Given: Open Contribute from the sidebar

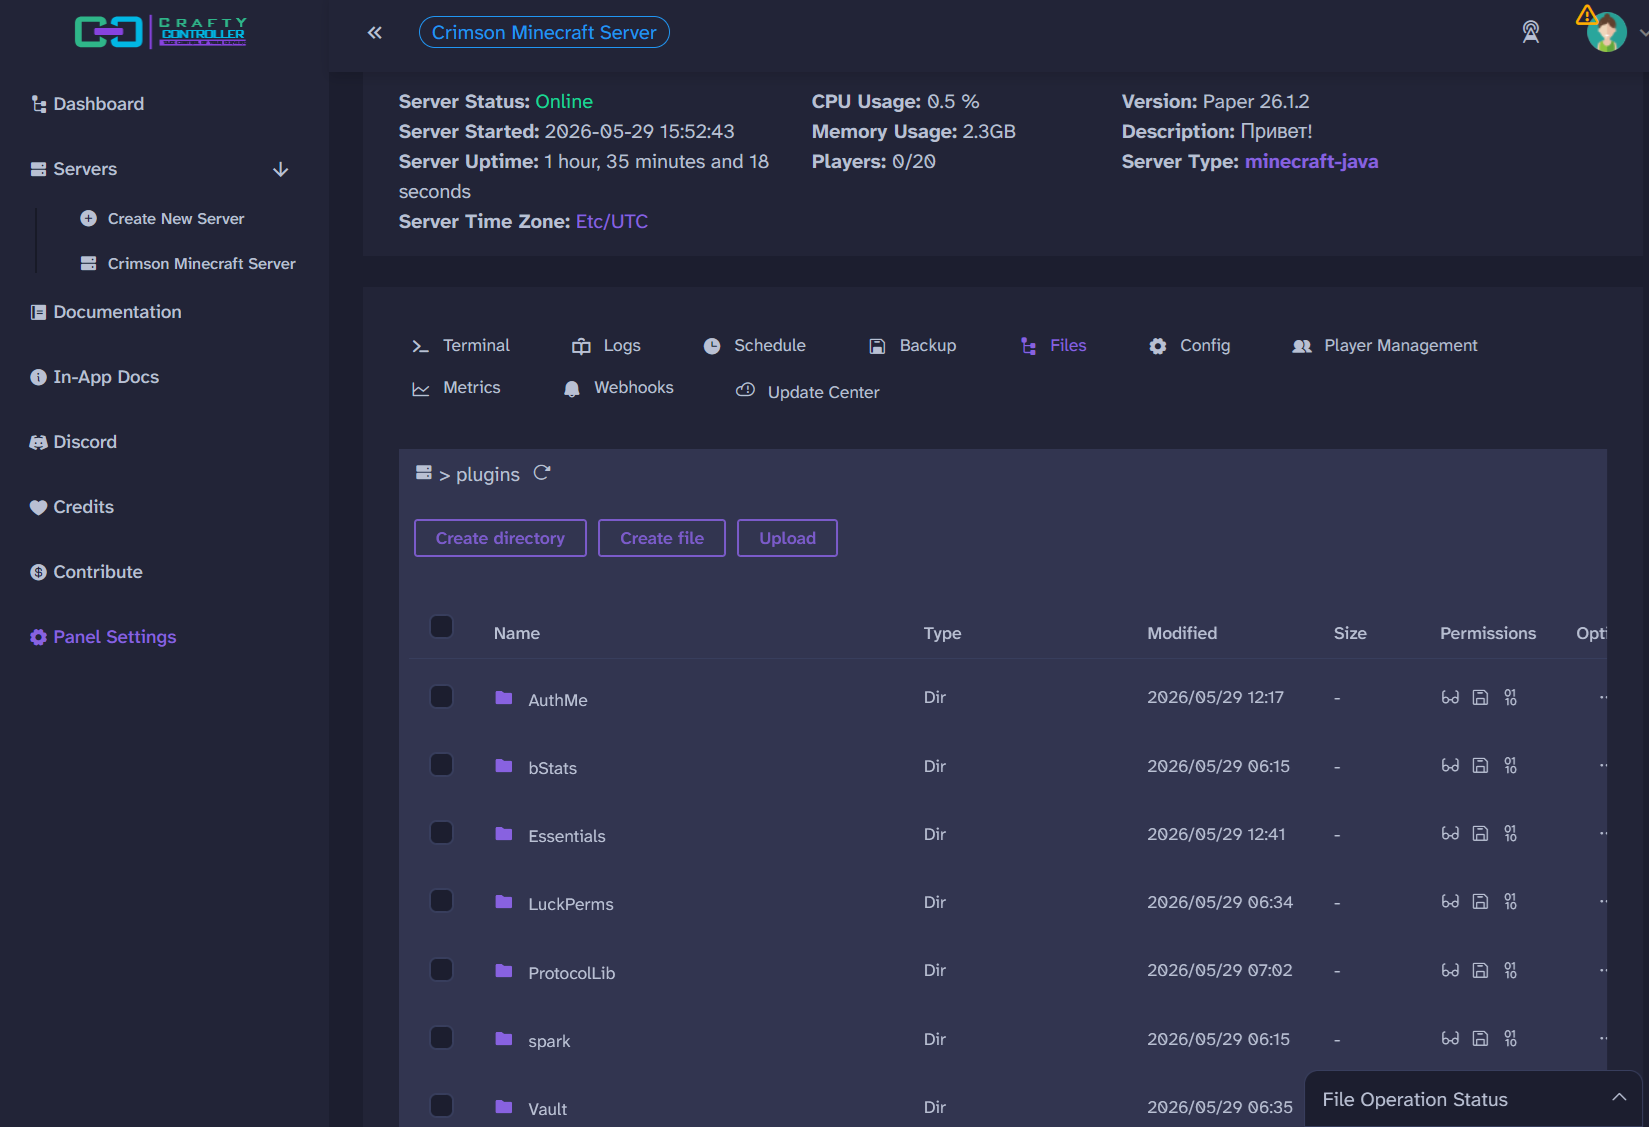Looking at the screenshot, I should [x=87, y=572].
